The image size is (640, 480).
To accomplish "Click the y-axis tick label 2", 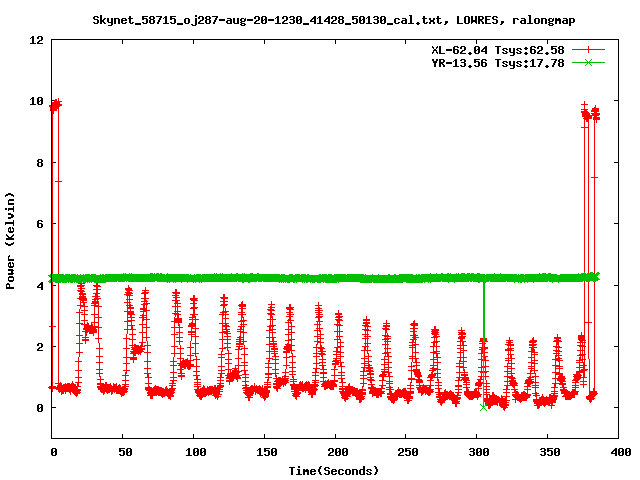I will click(x=40, y=347).
